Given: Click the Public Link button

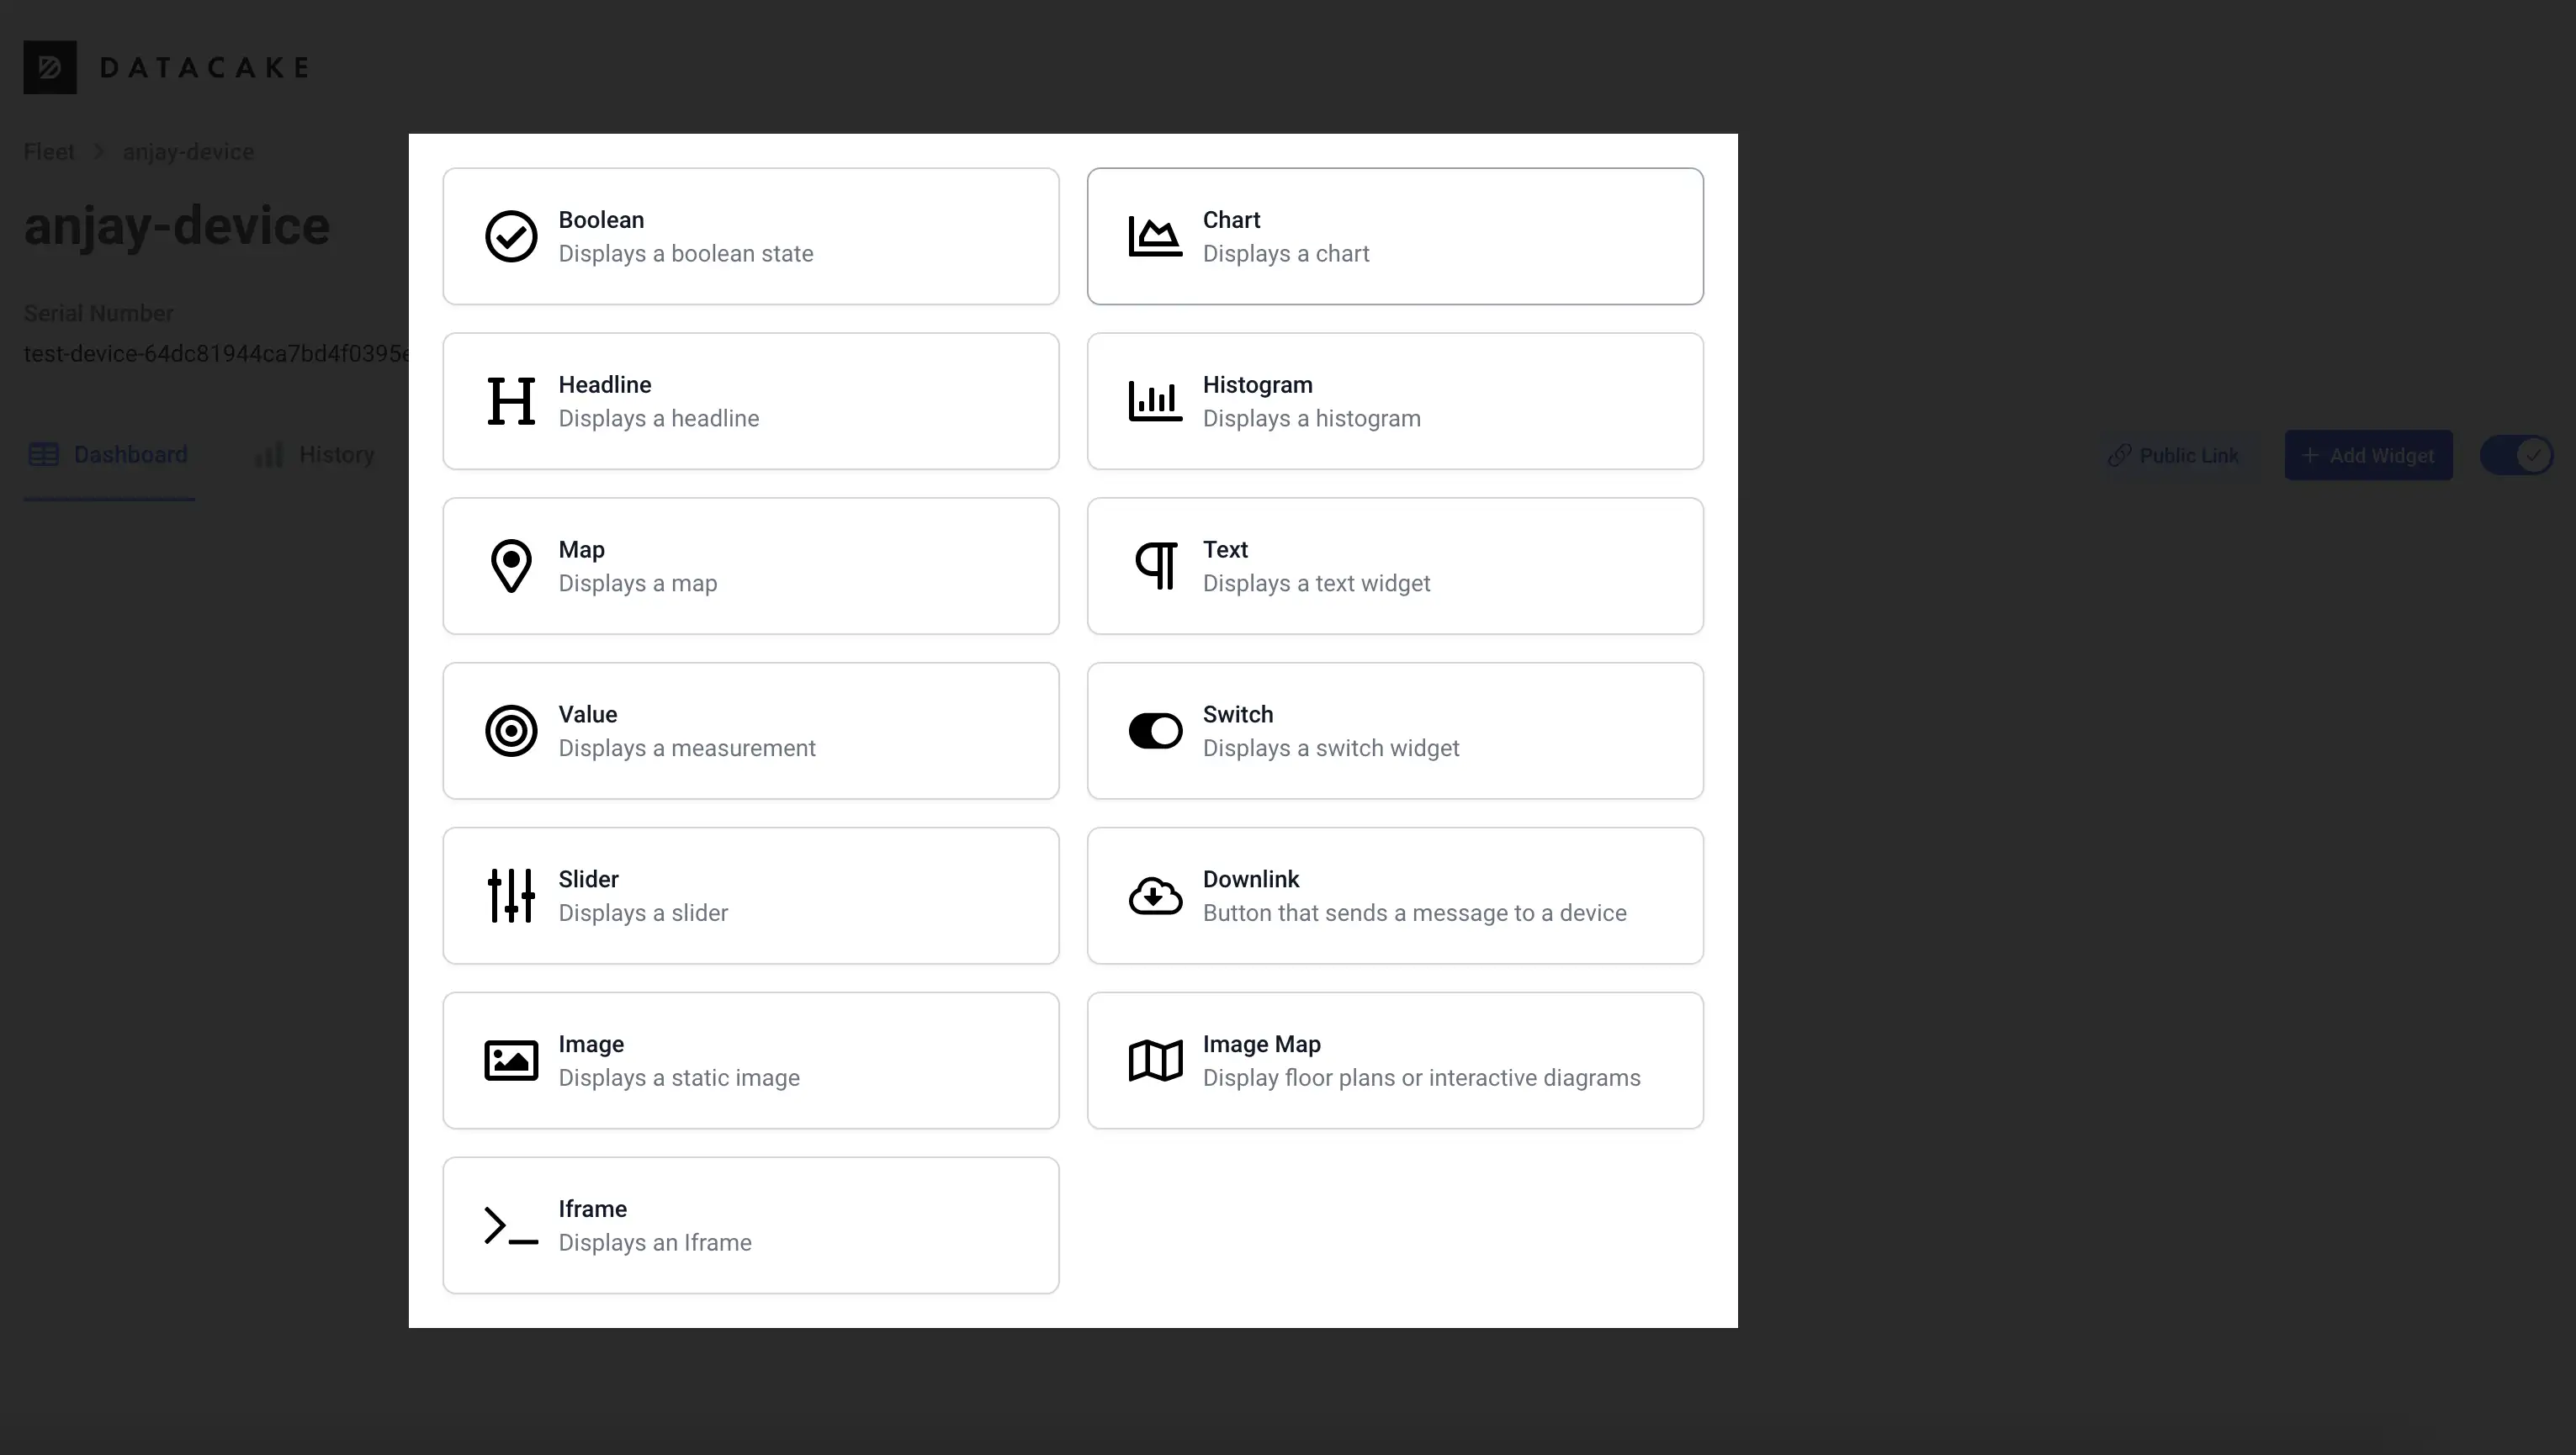Looking at the screenshot, I should 2175,454.
